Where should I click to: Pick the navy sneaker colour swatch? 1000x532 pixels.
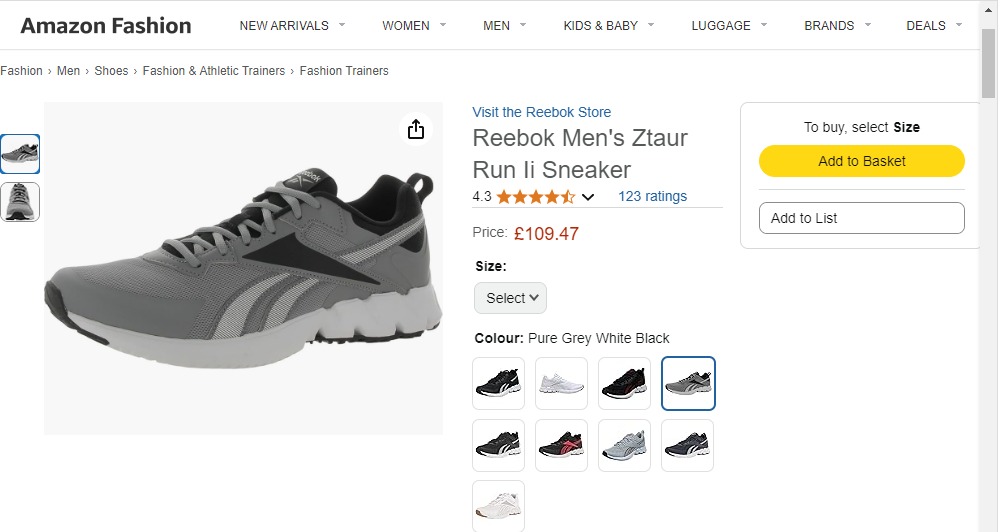(x=689, y=445)
